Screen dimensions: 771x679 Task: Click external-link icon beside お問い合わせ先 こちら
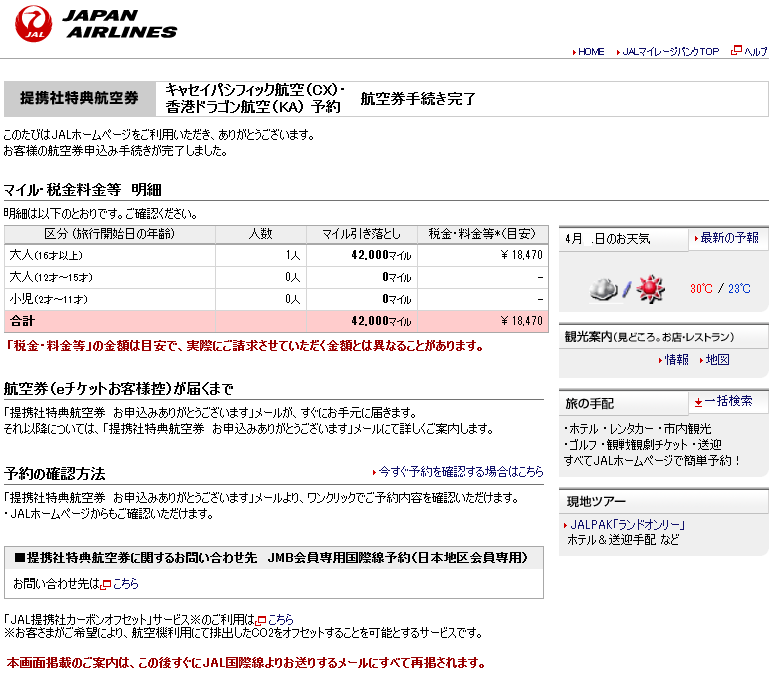[106, 585]
